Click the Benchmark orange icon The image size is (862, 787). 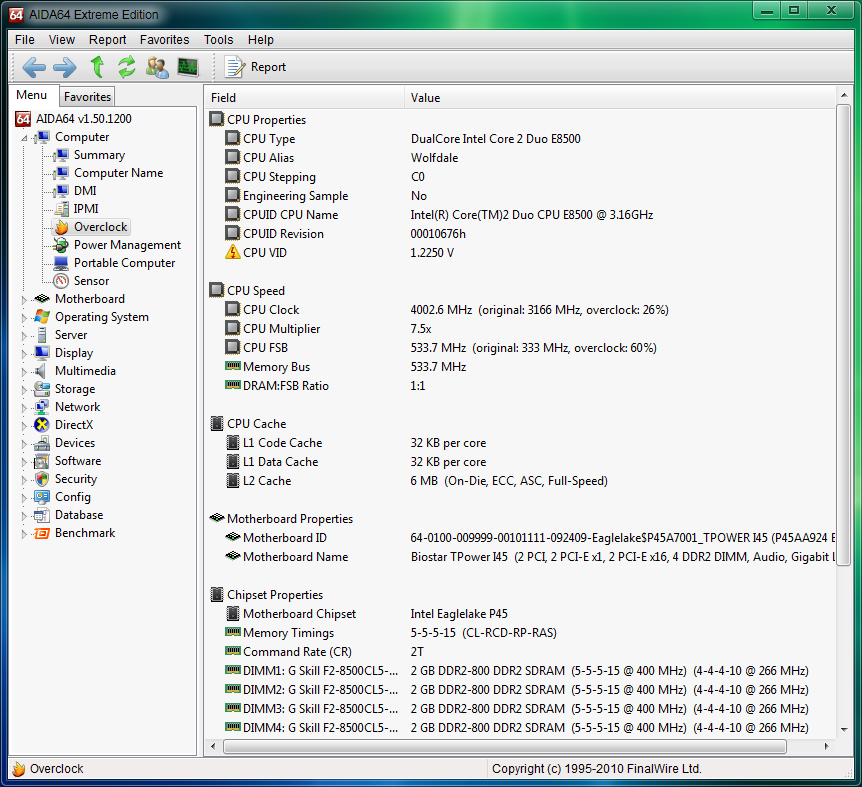coord(42,533)
